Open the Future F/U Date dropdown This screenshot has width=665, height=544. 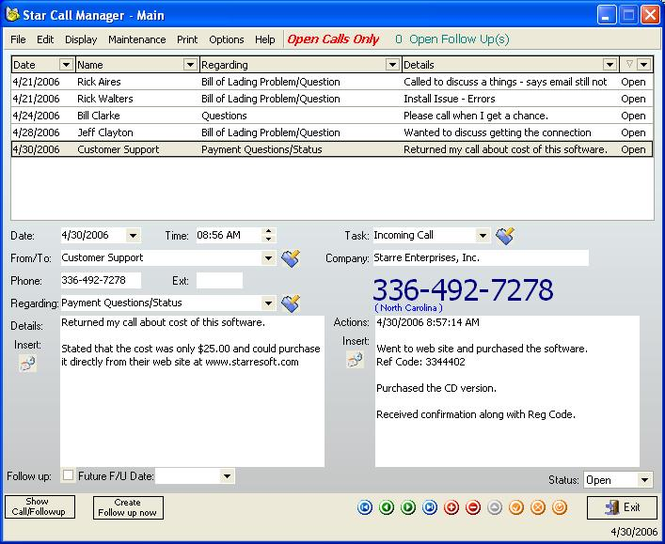click(227, 476)
